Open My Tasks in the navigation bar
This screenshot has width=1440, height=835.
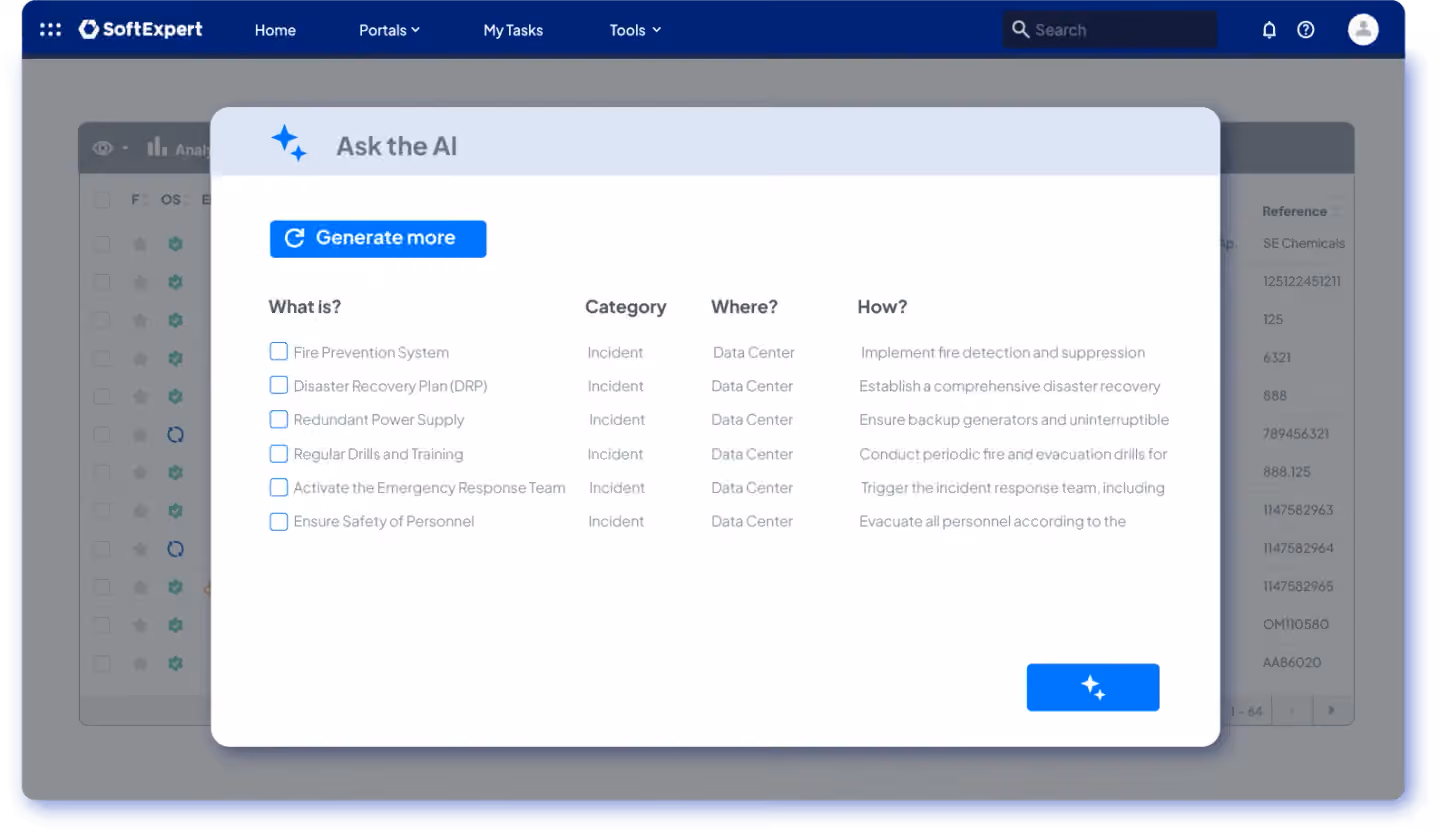tap(513, 30)
